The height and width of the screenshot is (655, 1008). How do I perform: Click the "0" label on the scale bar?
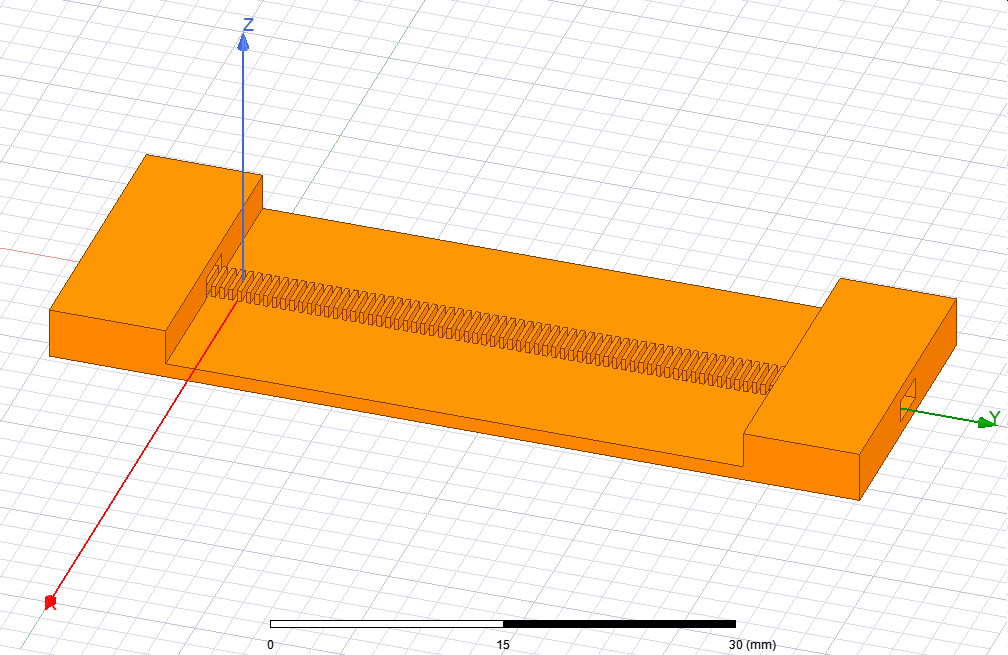(x=270, y=644)
